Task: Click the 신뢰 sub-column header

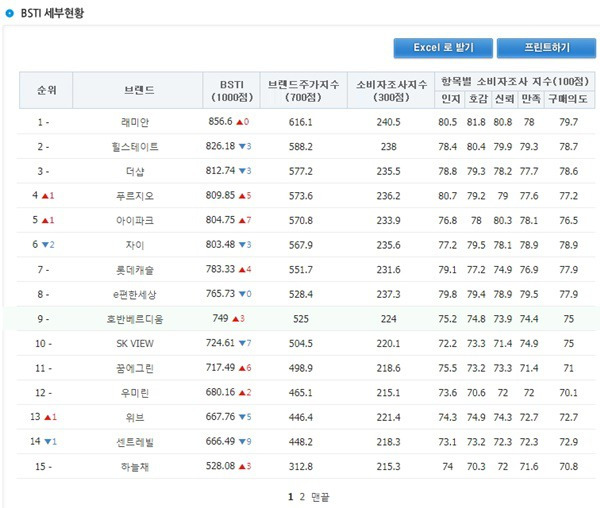Action: [x=504, y=99]
